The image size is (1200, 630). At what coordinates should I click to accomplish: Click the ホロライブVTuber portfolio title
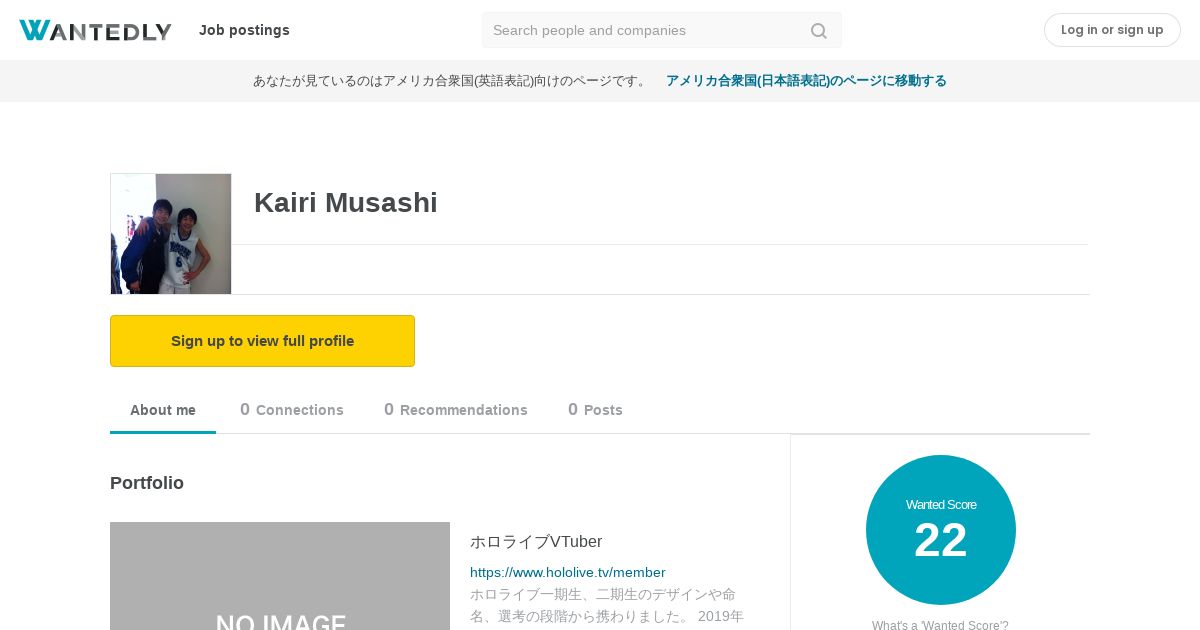536,542
